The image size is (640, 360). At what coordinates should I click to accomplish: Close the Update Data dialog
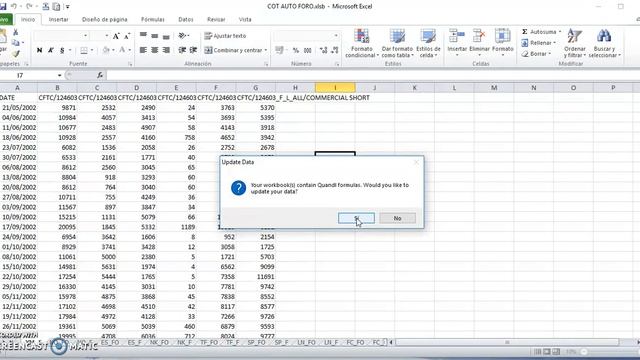point(416,162)
